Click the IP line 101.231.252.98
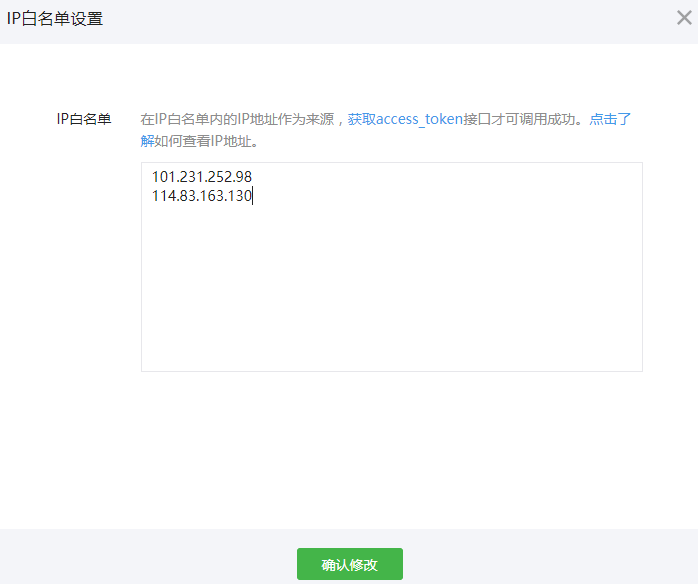The height and width of the screenshot is (584, 698). pos(202,177)
